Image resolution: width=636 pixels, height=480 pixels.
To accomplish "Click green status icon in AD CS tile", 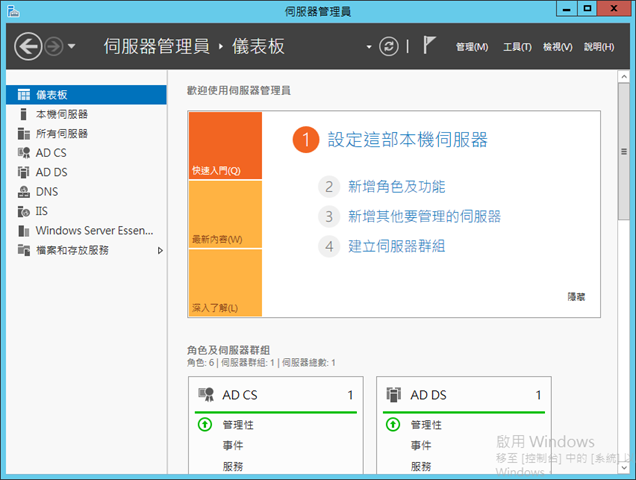I will (x=205, y=425).
